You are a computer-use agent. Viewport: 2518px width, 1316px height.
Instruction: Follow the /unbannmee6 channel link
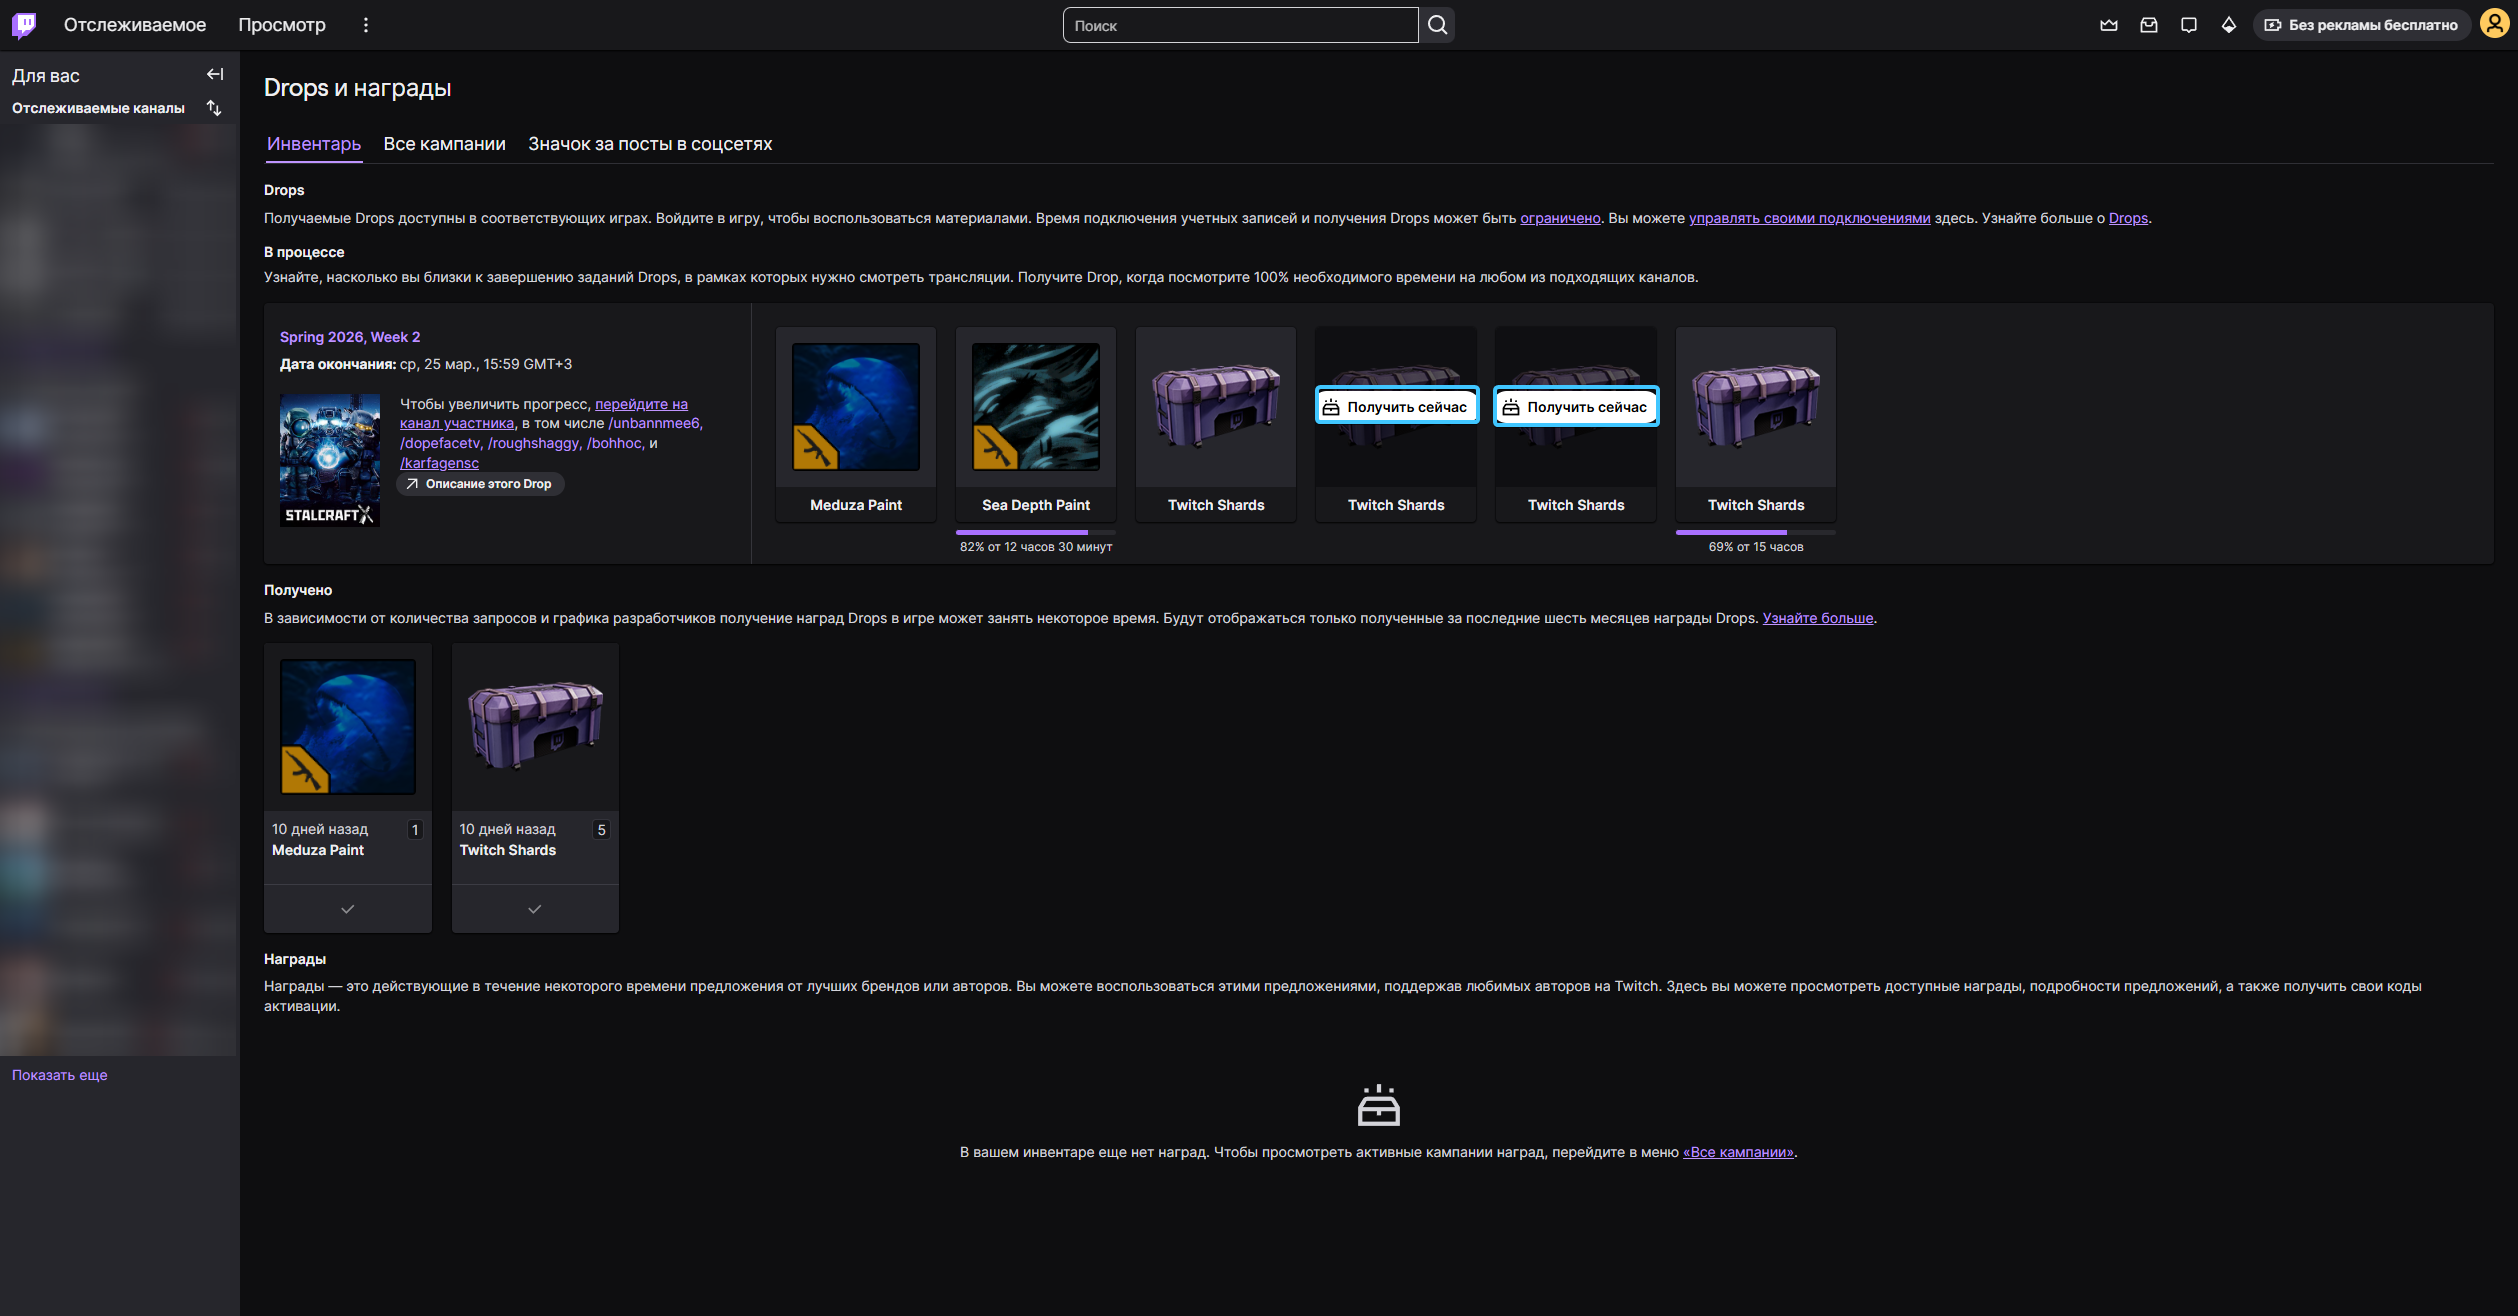tap(655, 423)
